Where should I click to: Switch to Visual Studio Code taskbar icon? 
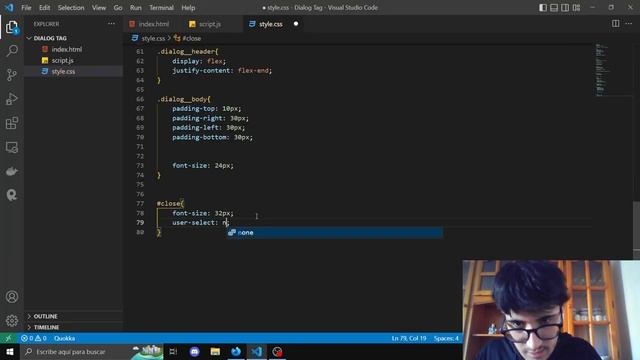[257, 351]
